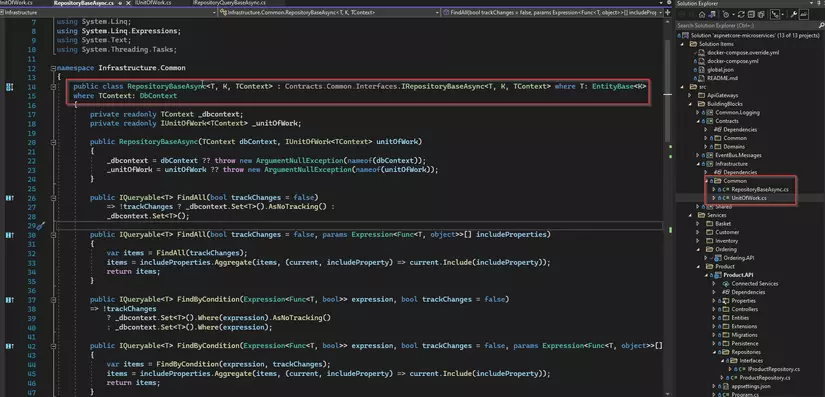Image resolution: width=825 pixels, height=397 pixels.
Task: Expand the Controllers folder under Product.API
Action: 715,309
